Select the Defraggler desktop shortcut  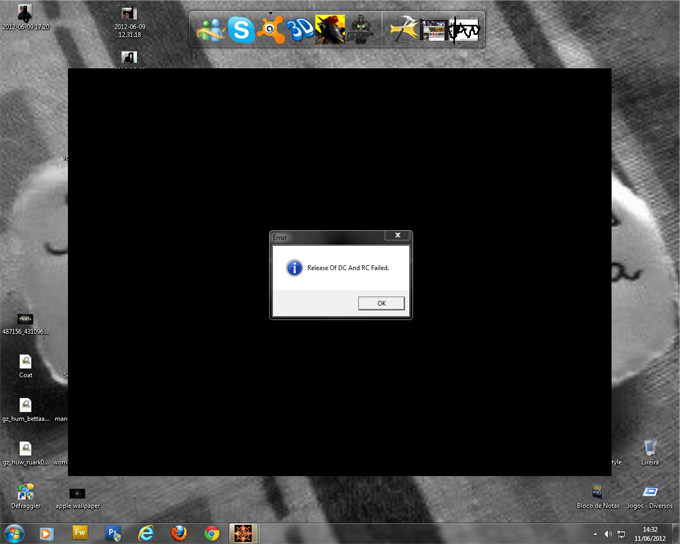point(25,494)
